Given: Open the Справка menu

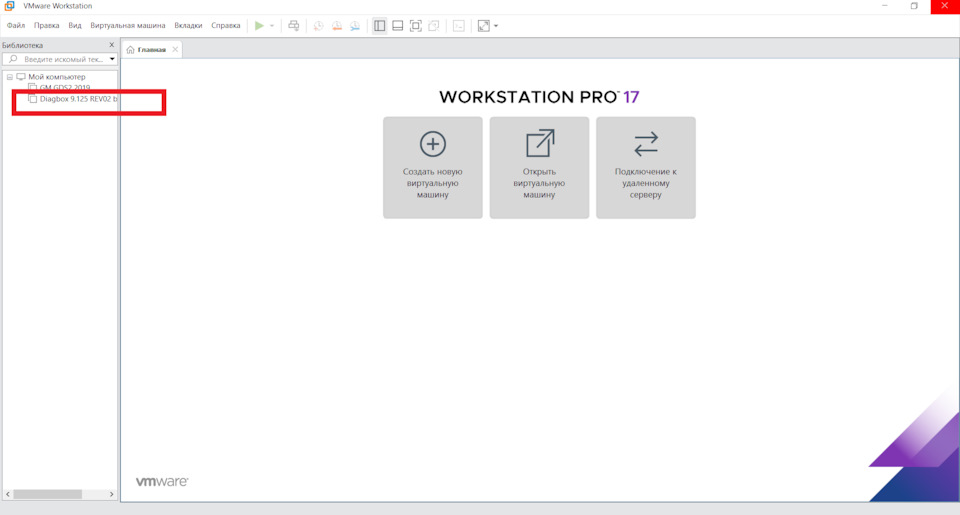Looking at the screenshot, I should click(225, 26).
